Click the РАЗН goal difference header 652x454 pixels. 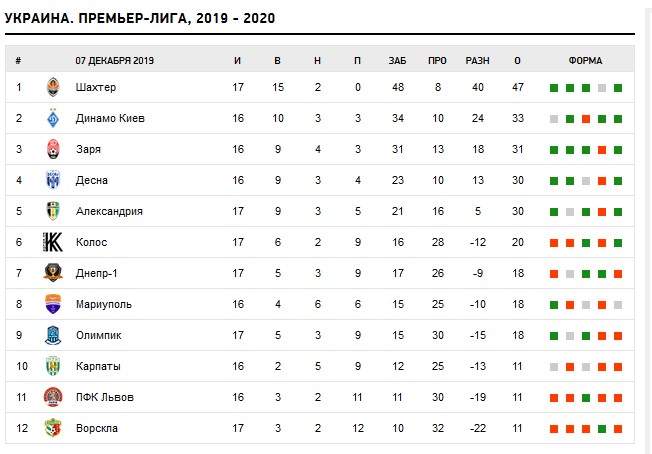[477, 61]
